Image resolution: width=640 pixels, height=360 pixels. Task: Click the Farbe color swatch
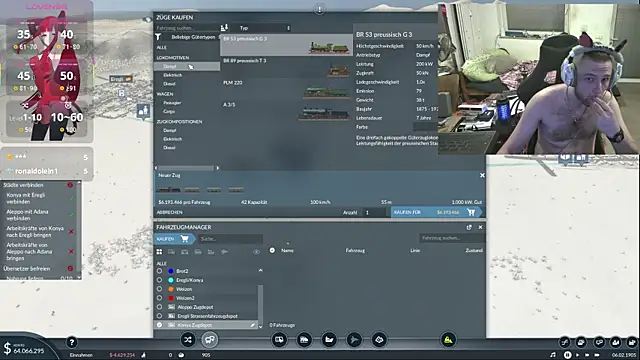[425, 127]
